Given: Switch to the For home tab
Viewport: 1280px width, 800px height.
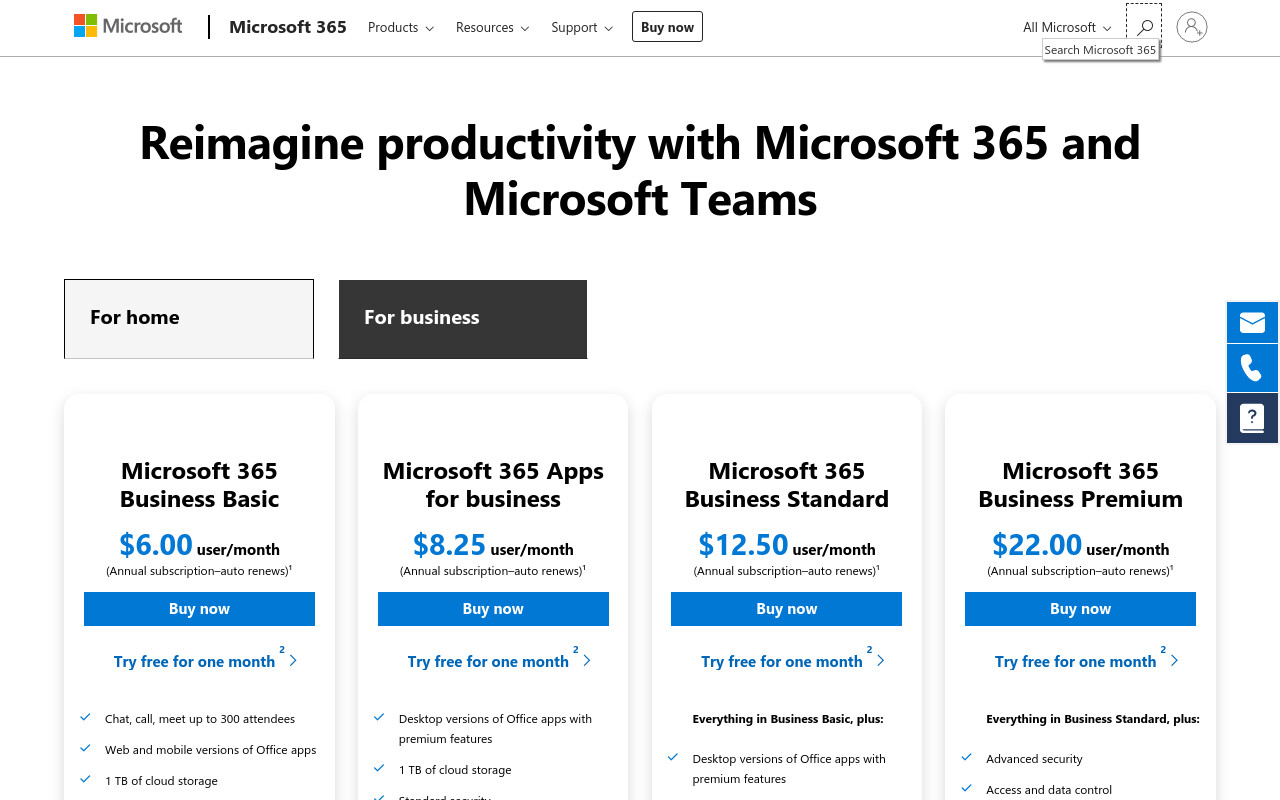Looking at the screenshot, I should 189,318.
